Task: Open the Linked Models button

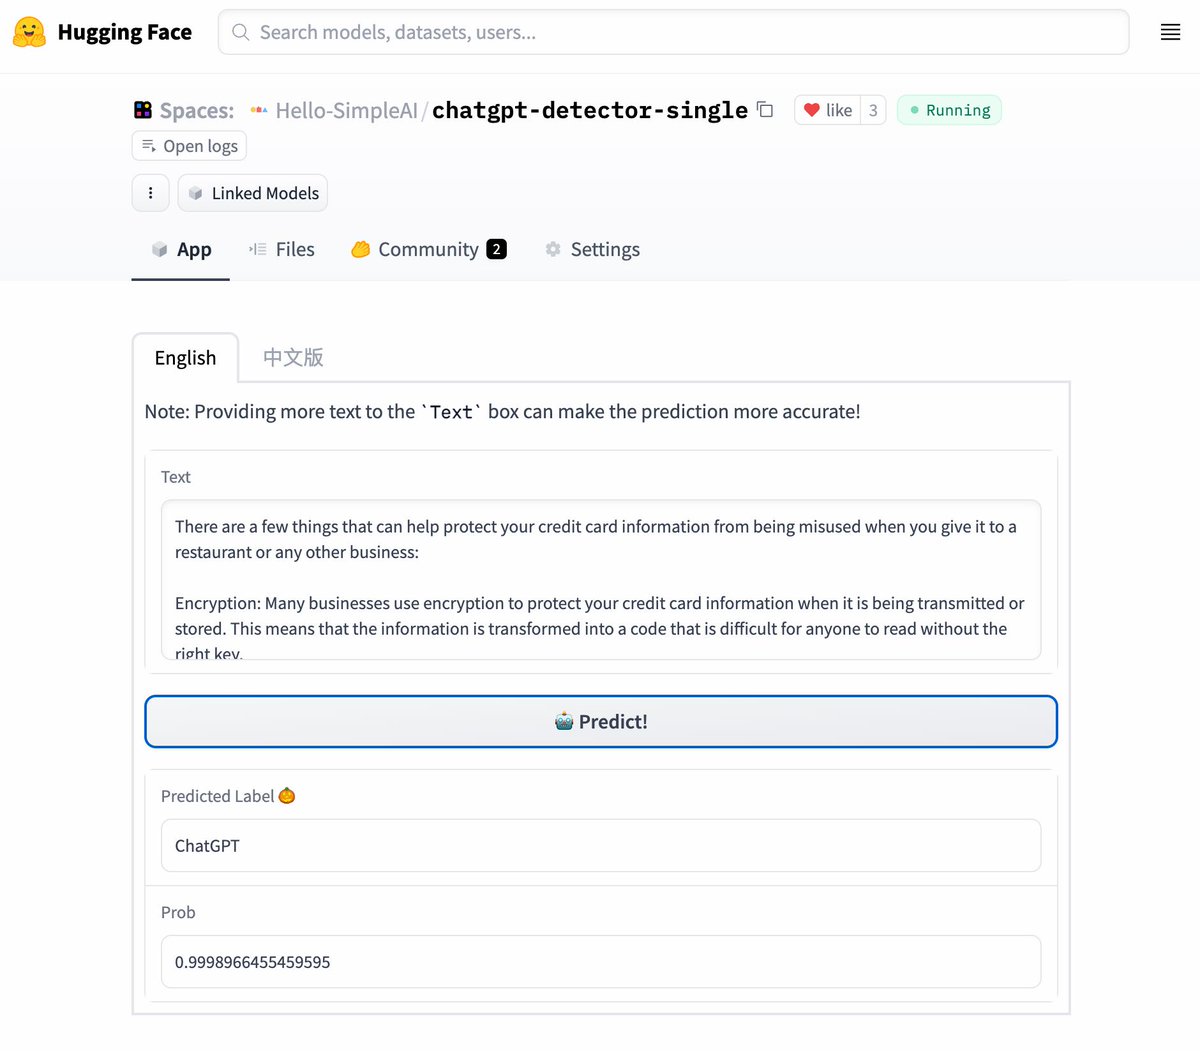Action: 253,193
